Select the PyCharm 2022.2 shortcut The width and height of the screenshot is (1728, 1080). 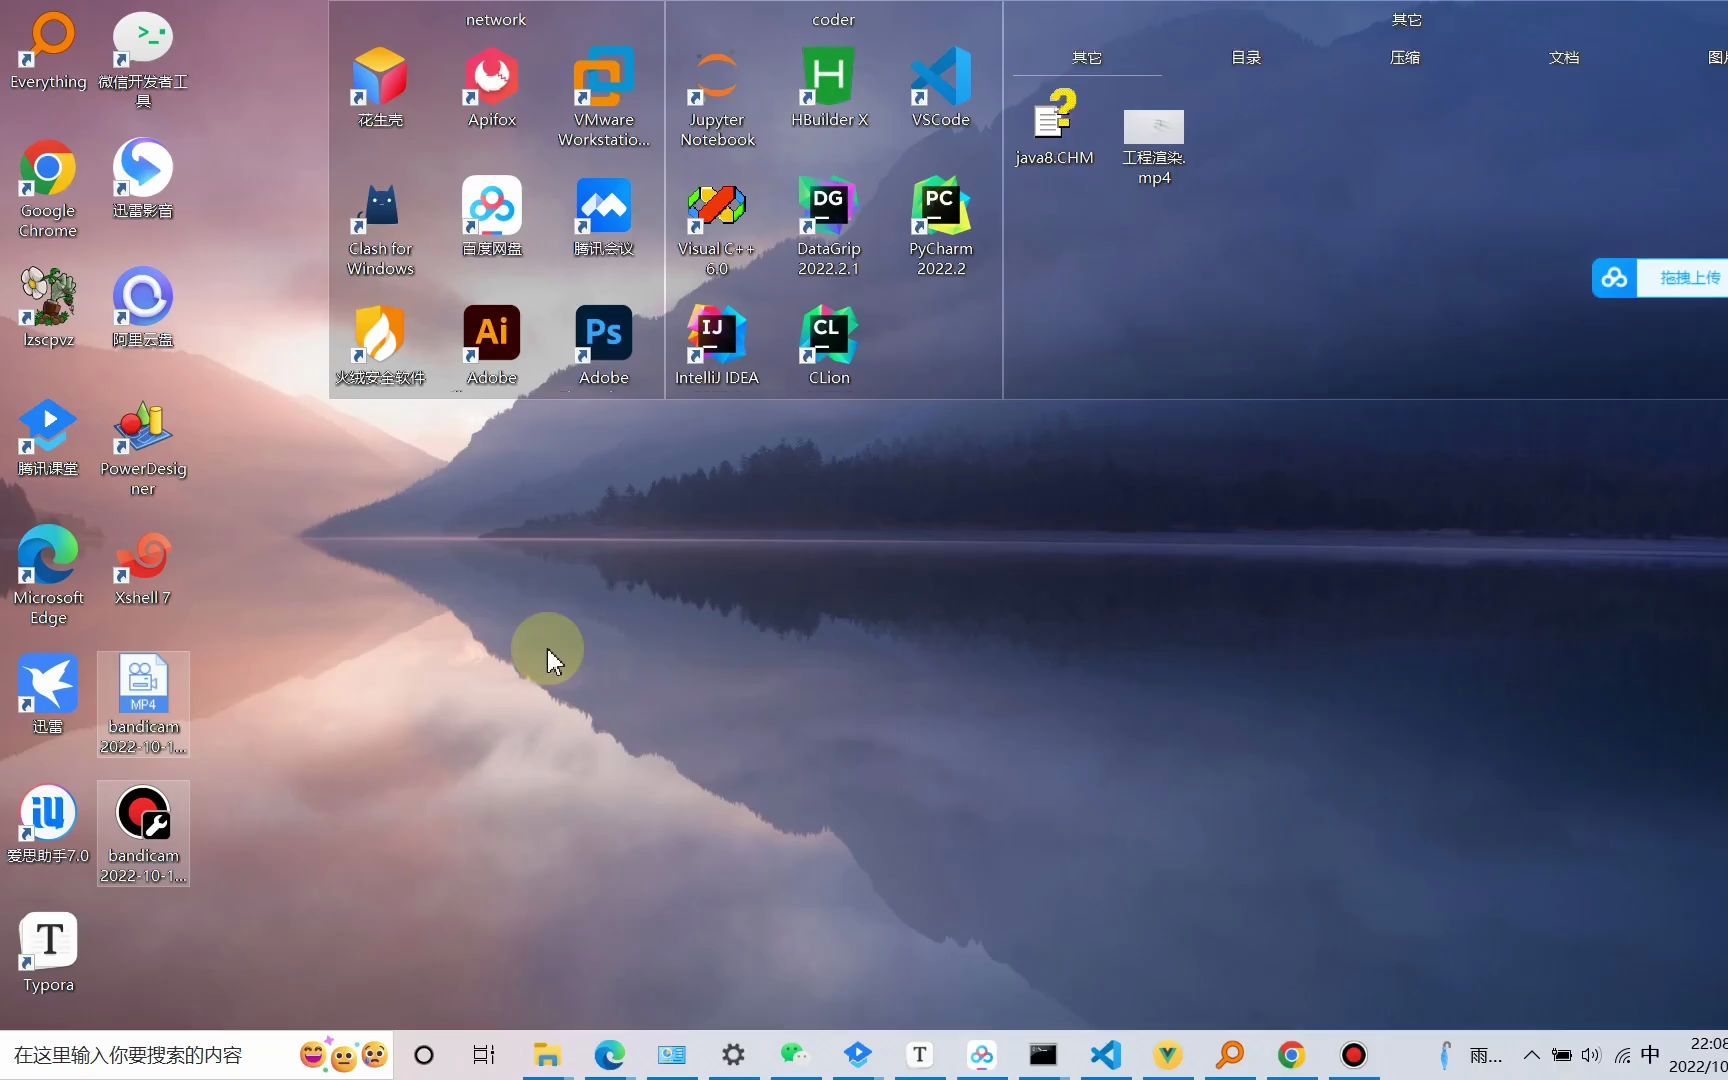(x=941, y=227)
